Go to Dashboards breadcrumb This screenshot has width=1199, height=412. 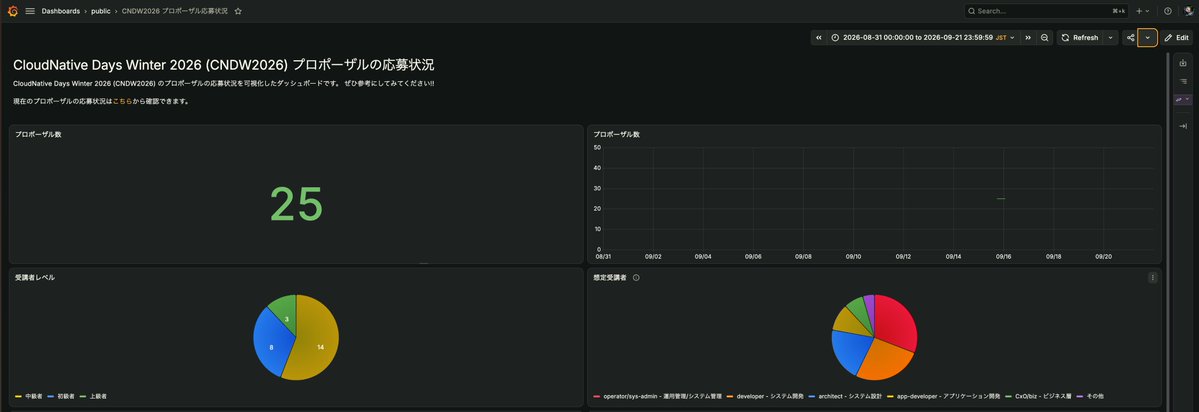point(60,11)
